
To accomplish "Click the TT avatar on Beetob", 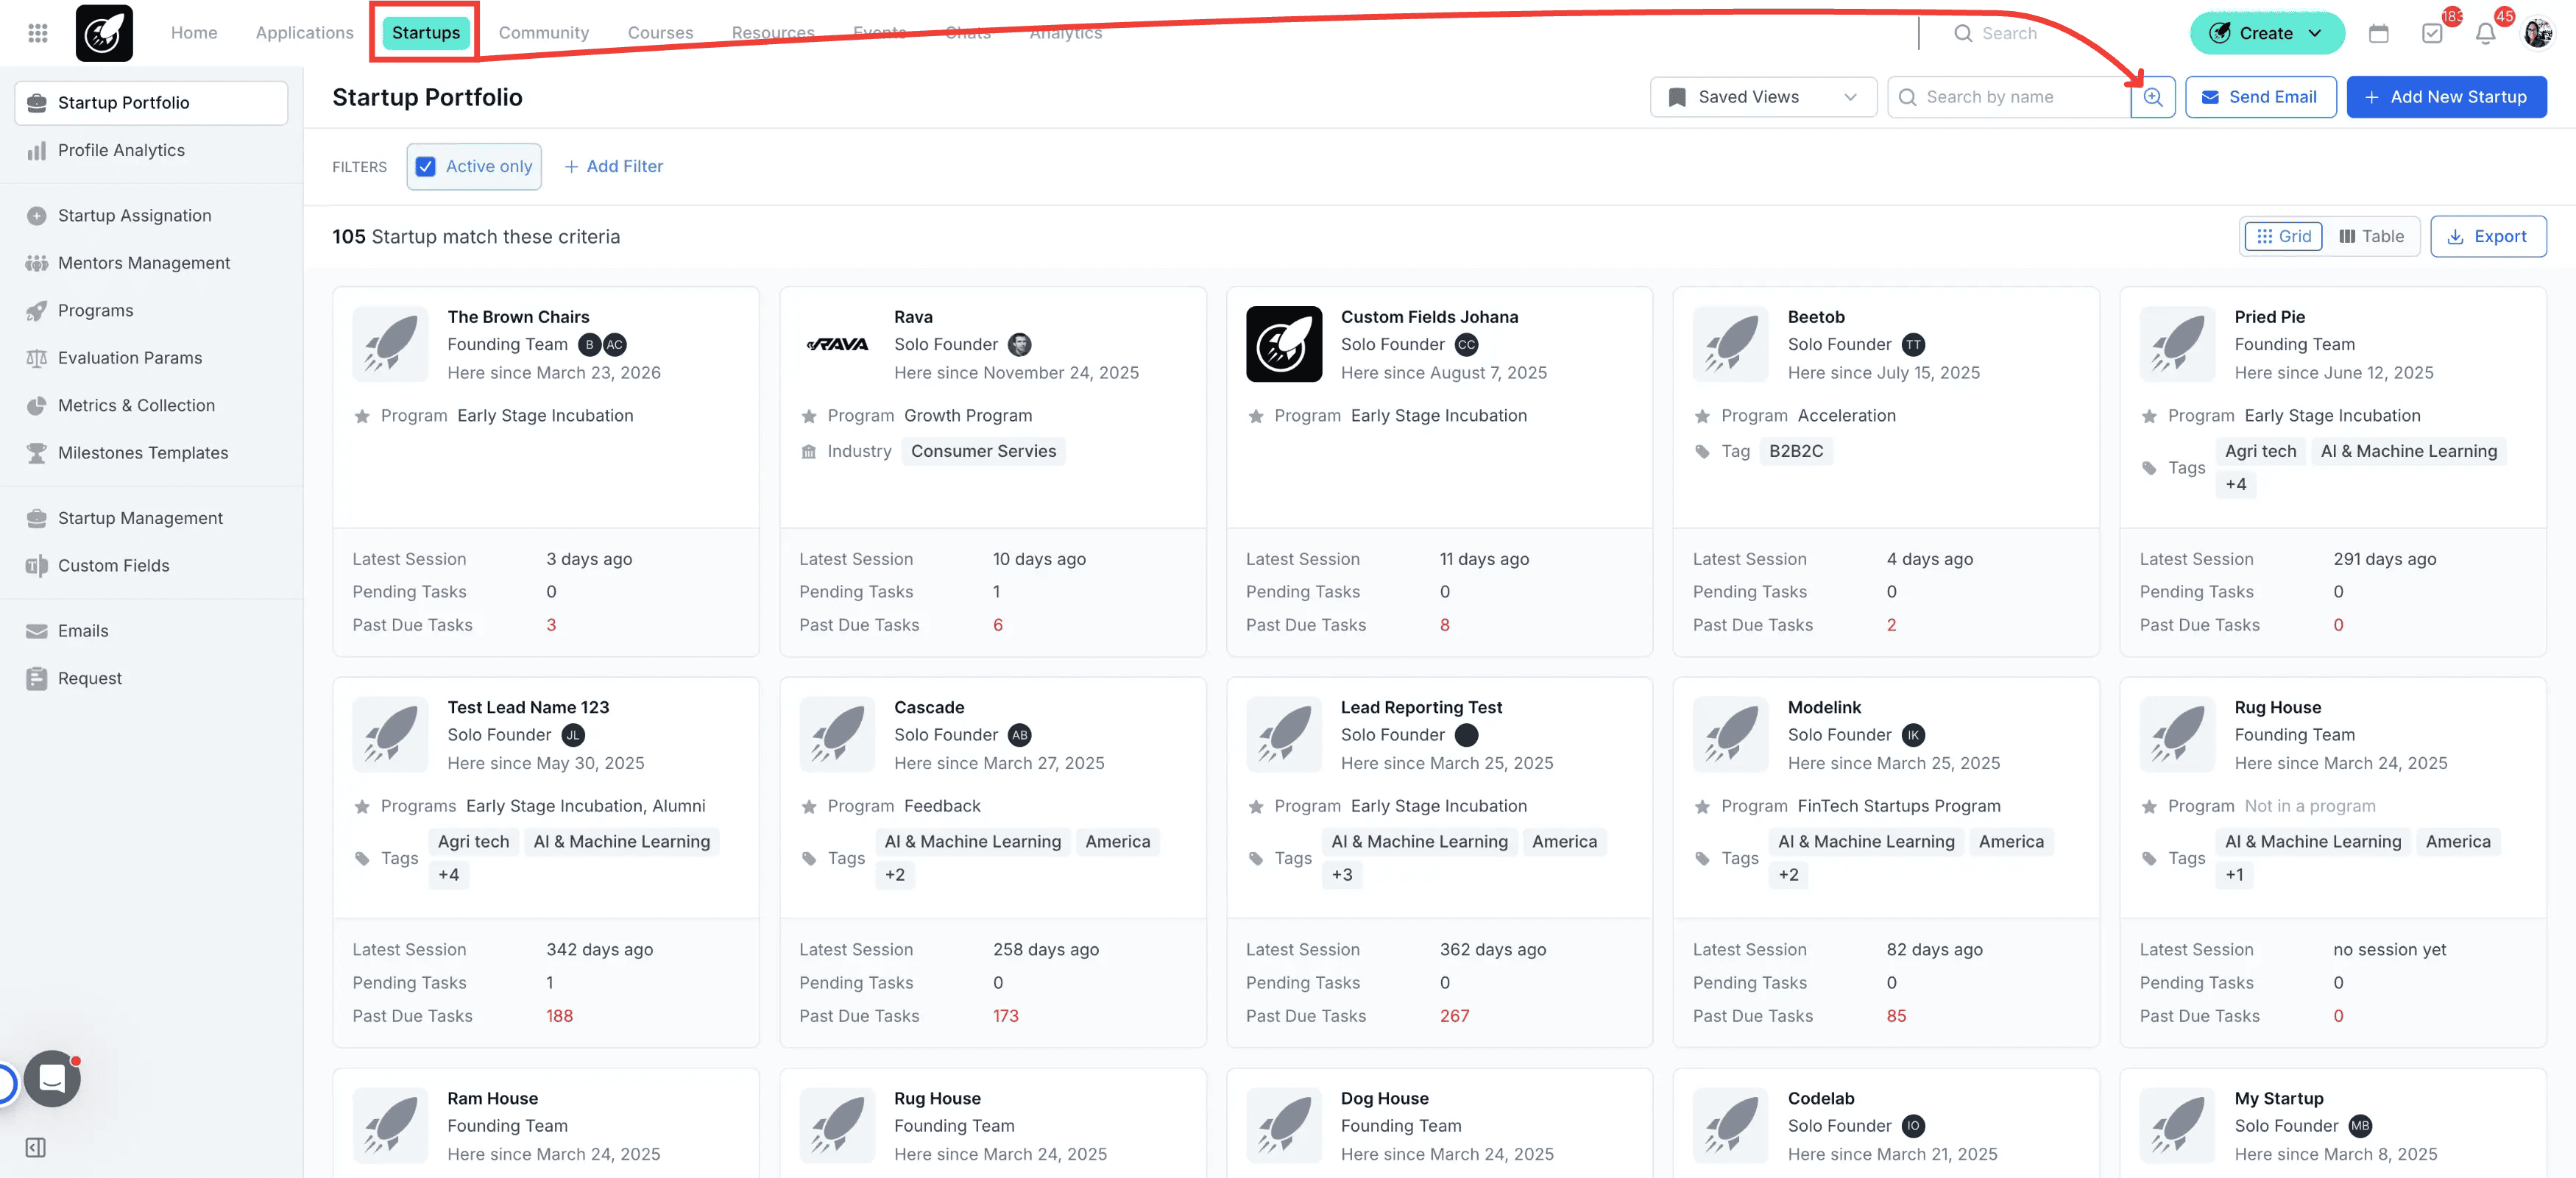I will [x=1913, y=344].
